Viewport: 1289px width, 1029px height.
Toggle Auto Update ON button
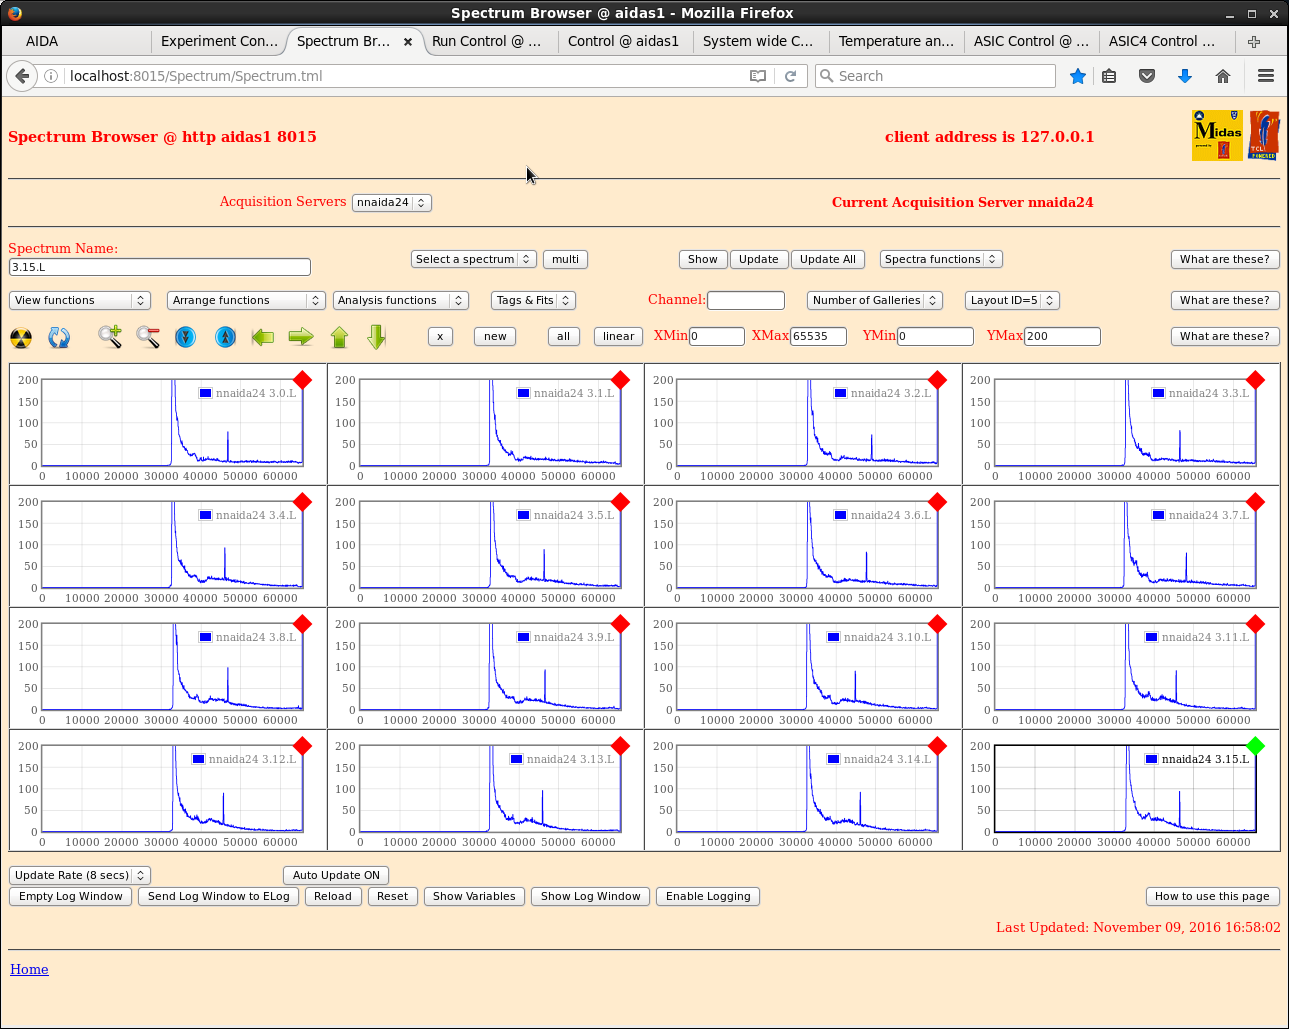pyautogui.click(x=336, y=875)
